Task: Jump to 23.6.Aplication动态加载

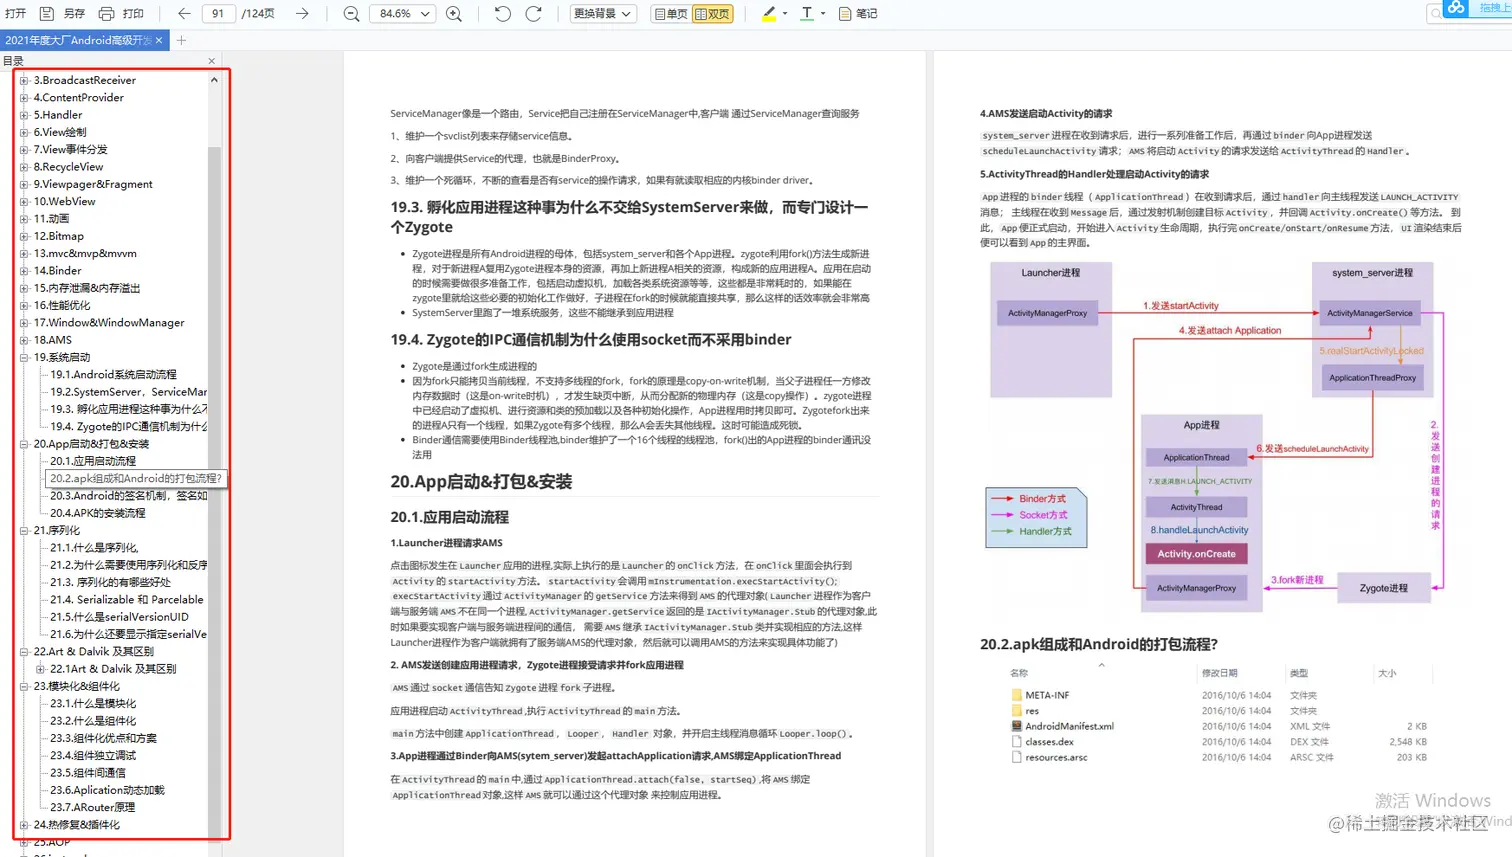Action: point(107,790)
